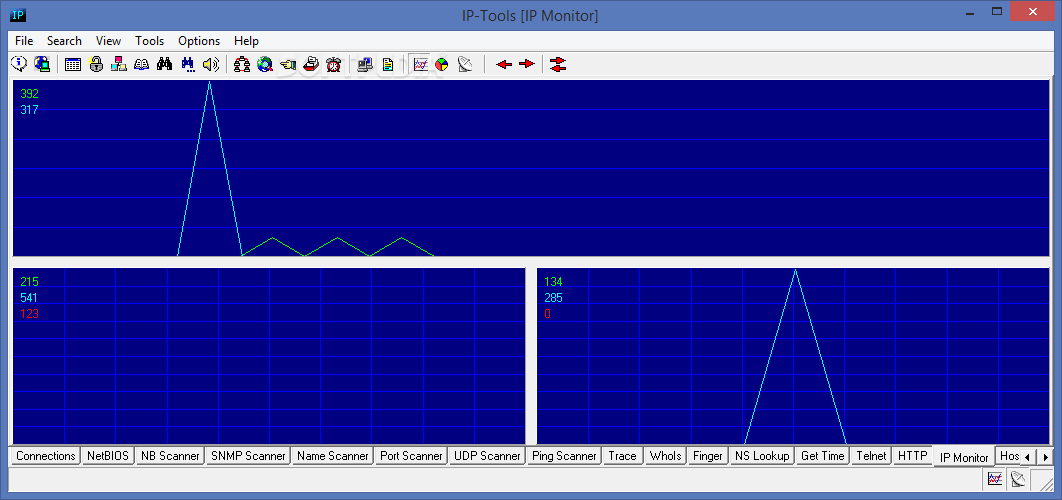
Task: Switch to the Telnet tab
Action: [871, 456]
